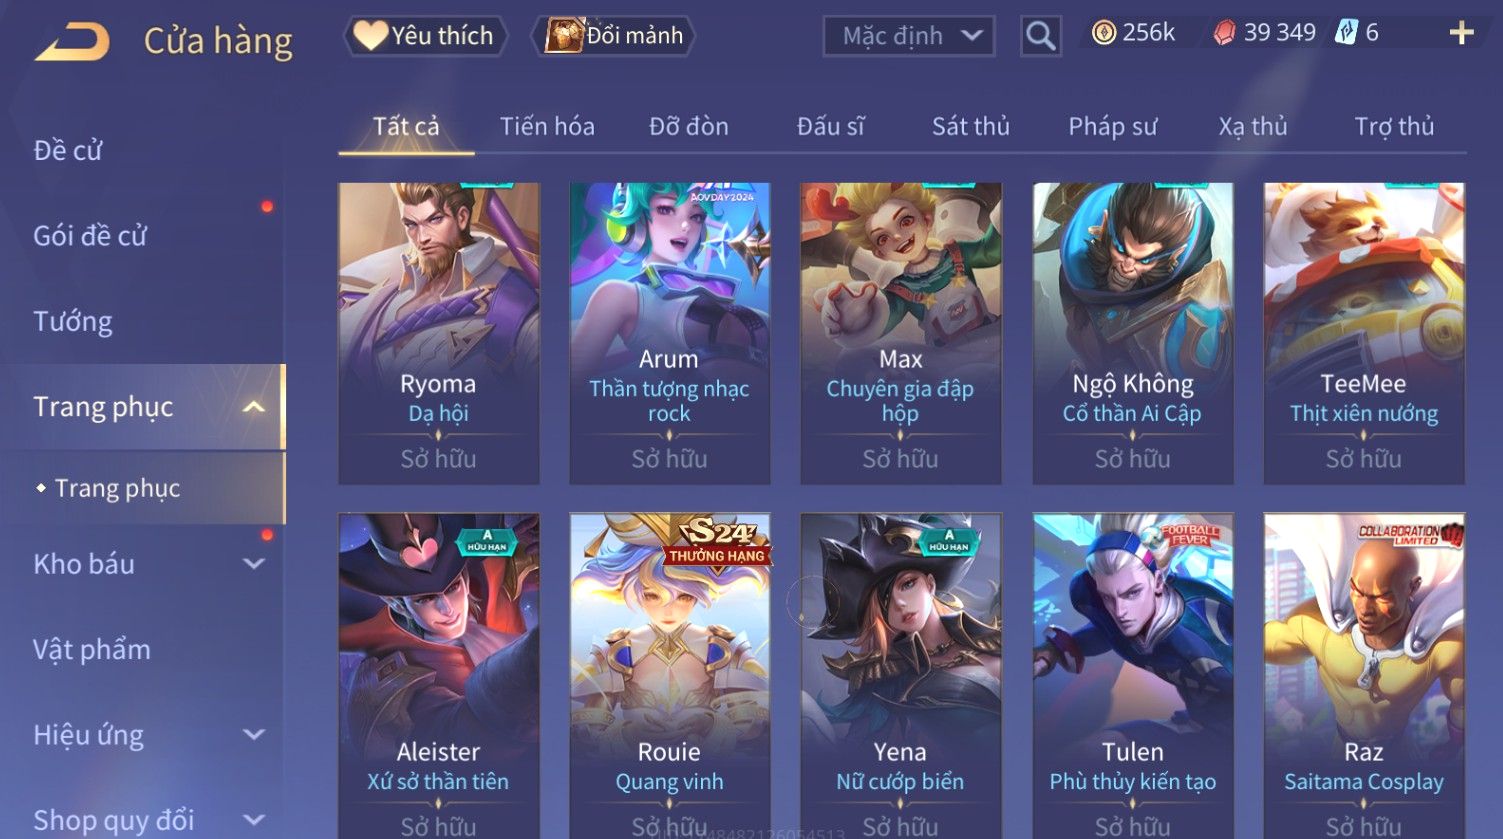Open Yêu thích favorites heart button

(425, 36)
